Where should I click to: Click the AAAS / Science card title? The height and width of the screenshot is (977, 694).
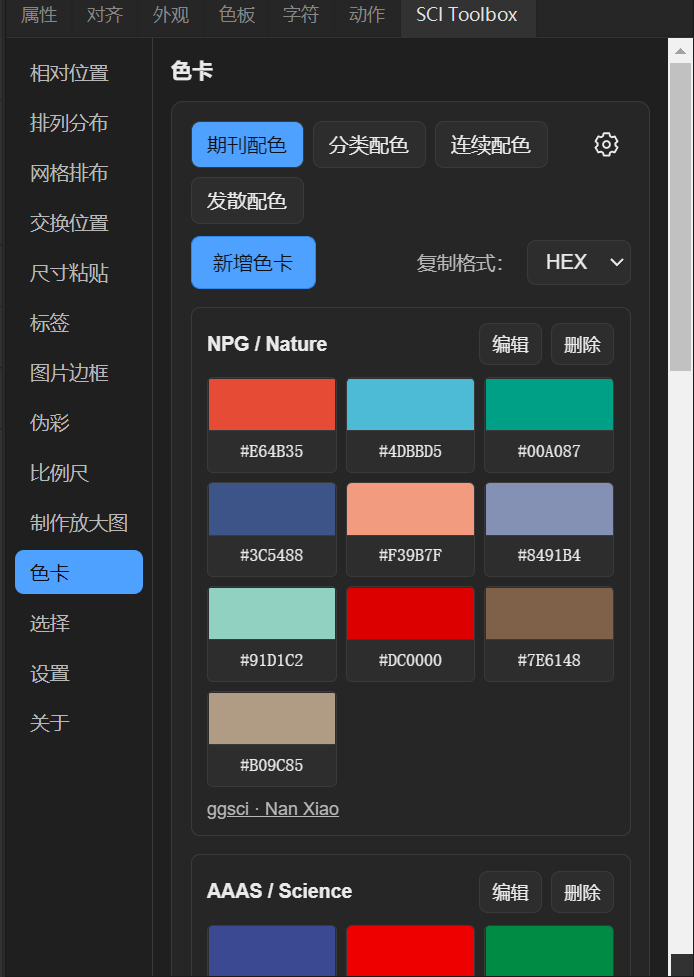click(279, 891)
